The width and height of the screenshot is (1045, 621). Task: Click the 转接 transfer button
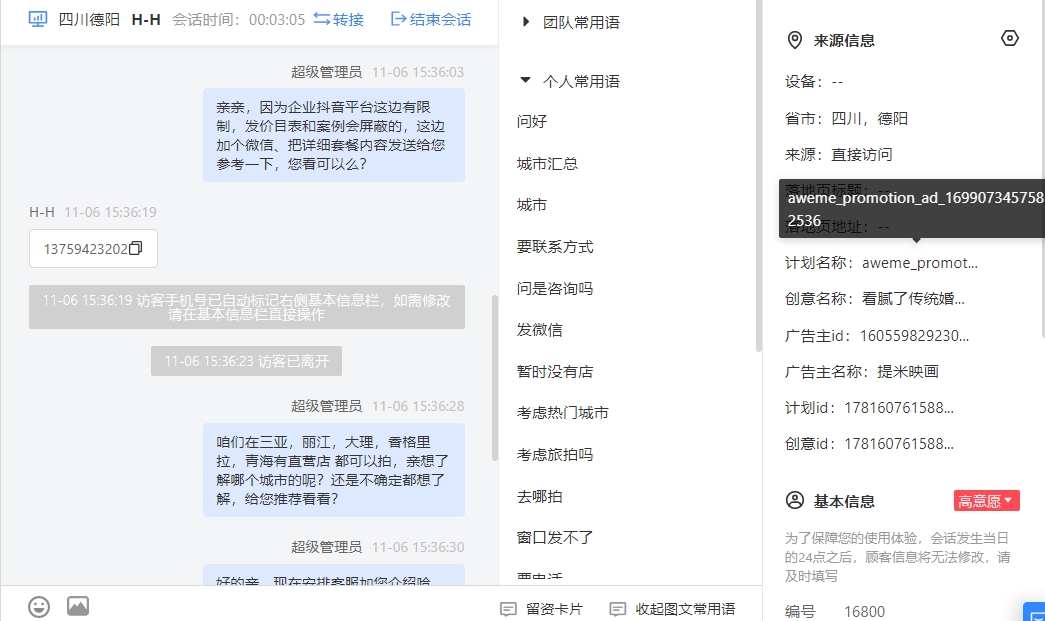(339, 19)
